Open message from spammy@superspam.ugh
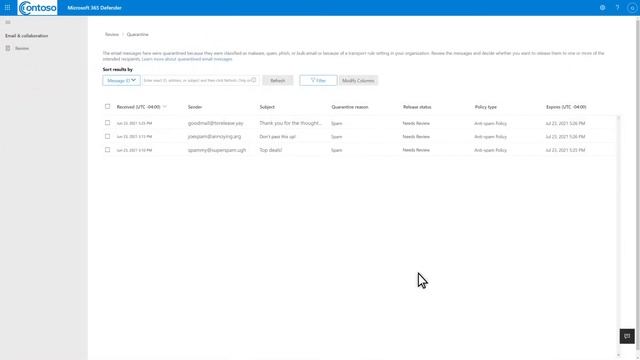Image resolution: width=640 pixels, height=360 pixels. point(217,150)
